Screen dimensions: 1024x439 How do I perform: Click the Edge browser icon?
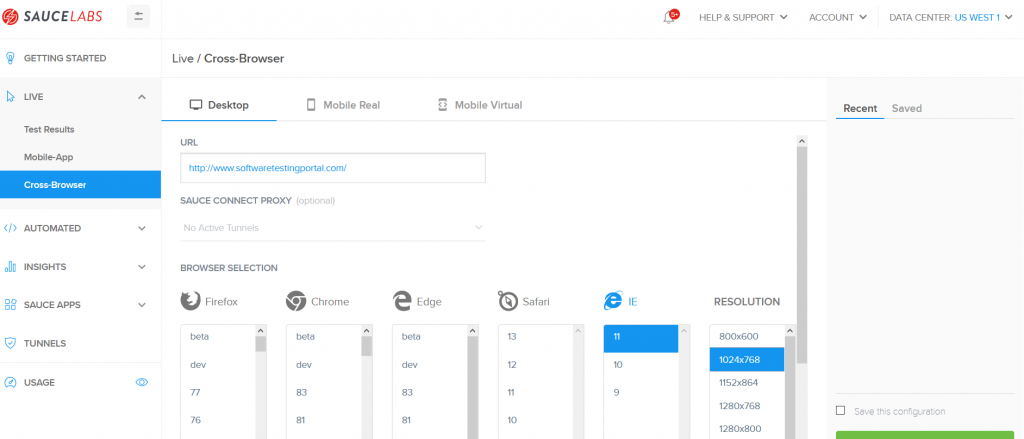point(402,301)
